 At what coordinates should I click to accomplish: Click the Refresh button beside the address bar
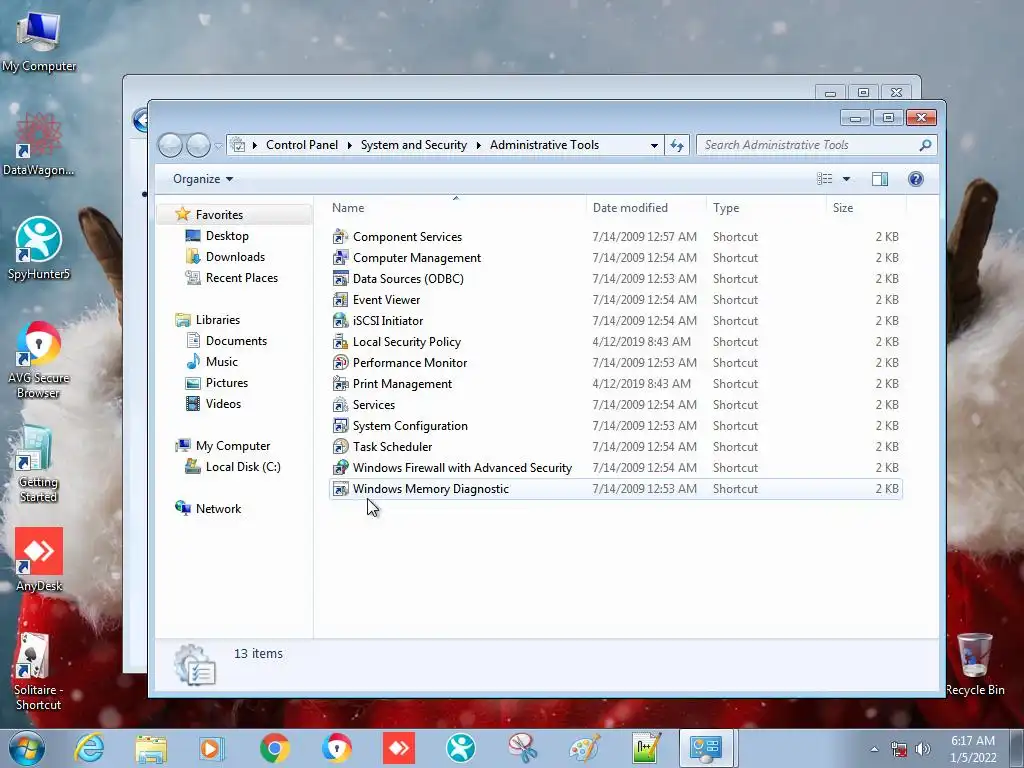click(x=677, y=145)
